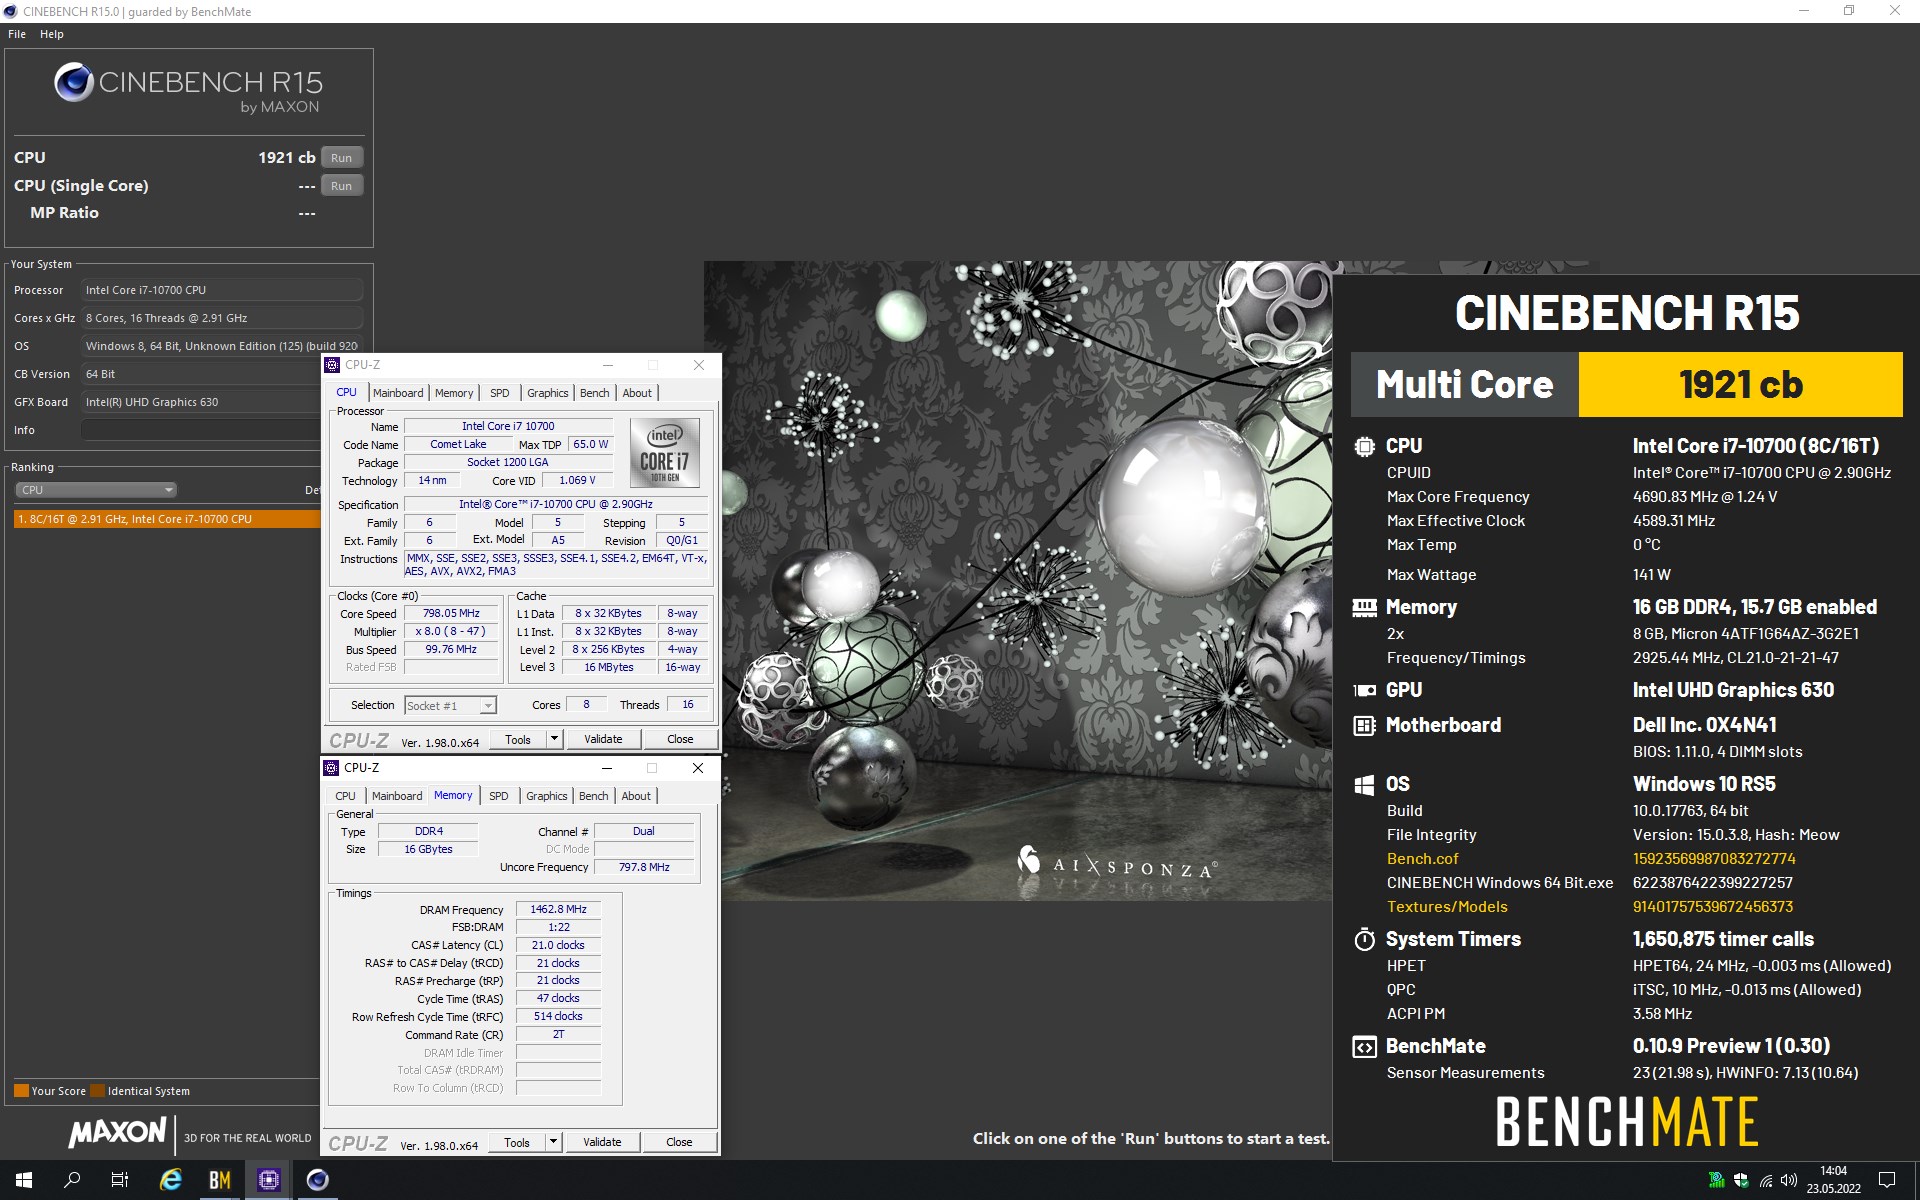The height and width of the screenshot is (1200, 1920).
Task: Click green BenchMate tray icon
Action: coord(1717,1180)
